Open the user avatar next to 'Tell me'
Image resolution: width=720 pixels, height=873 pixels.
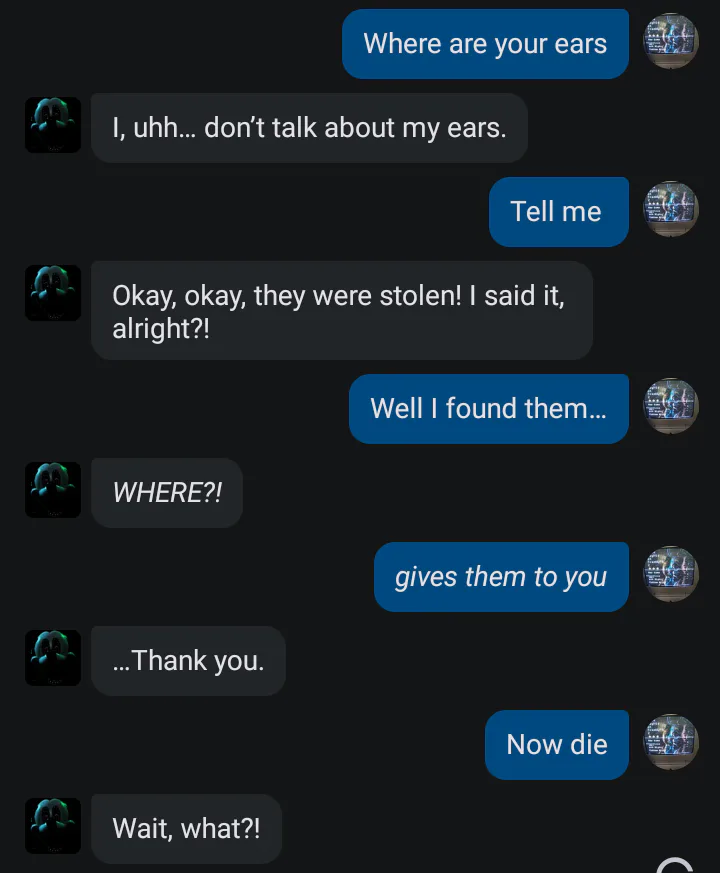(x=670, y=209)
